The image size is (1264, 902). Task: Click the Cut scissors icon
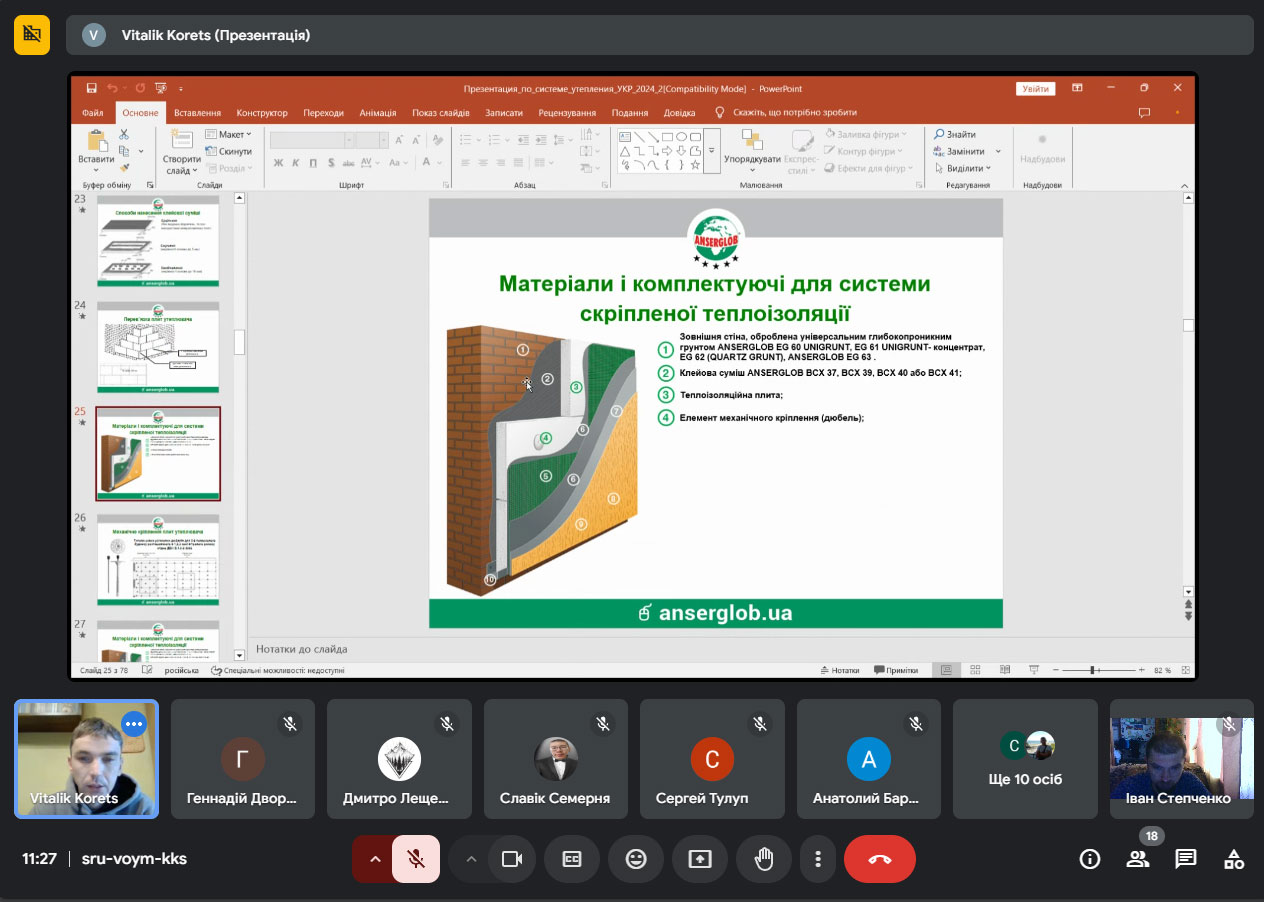124,134
